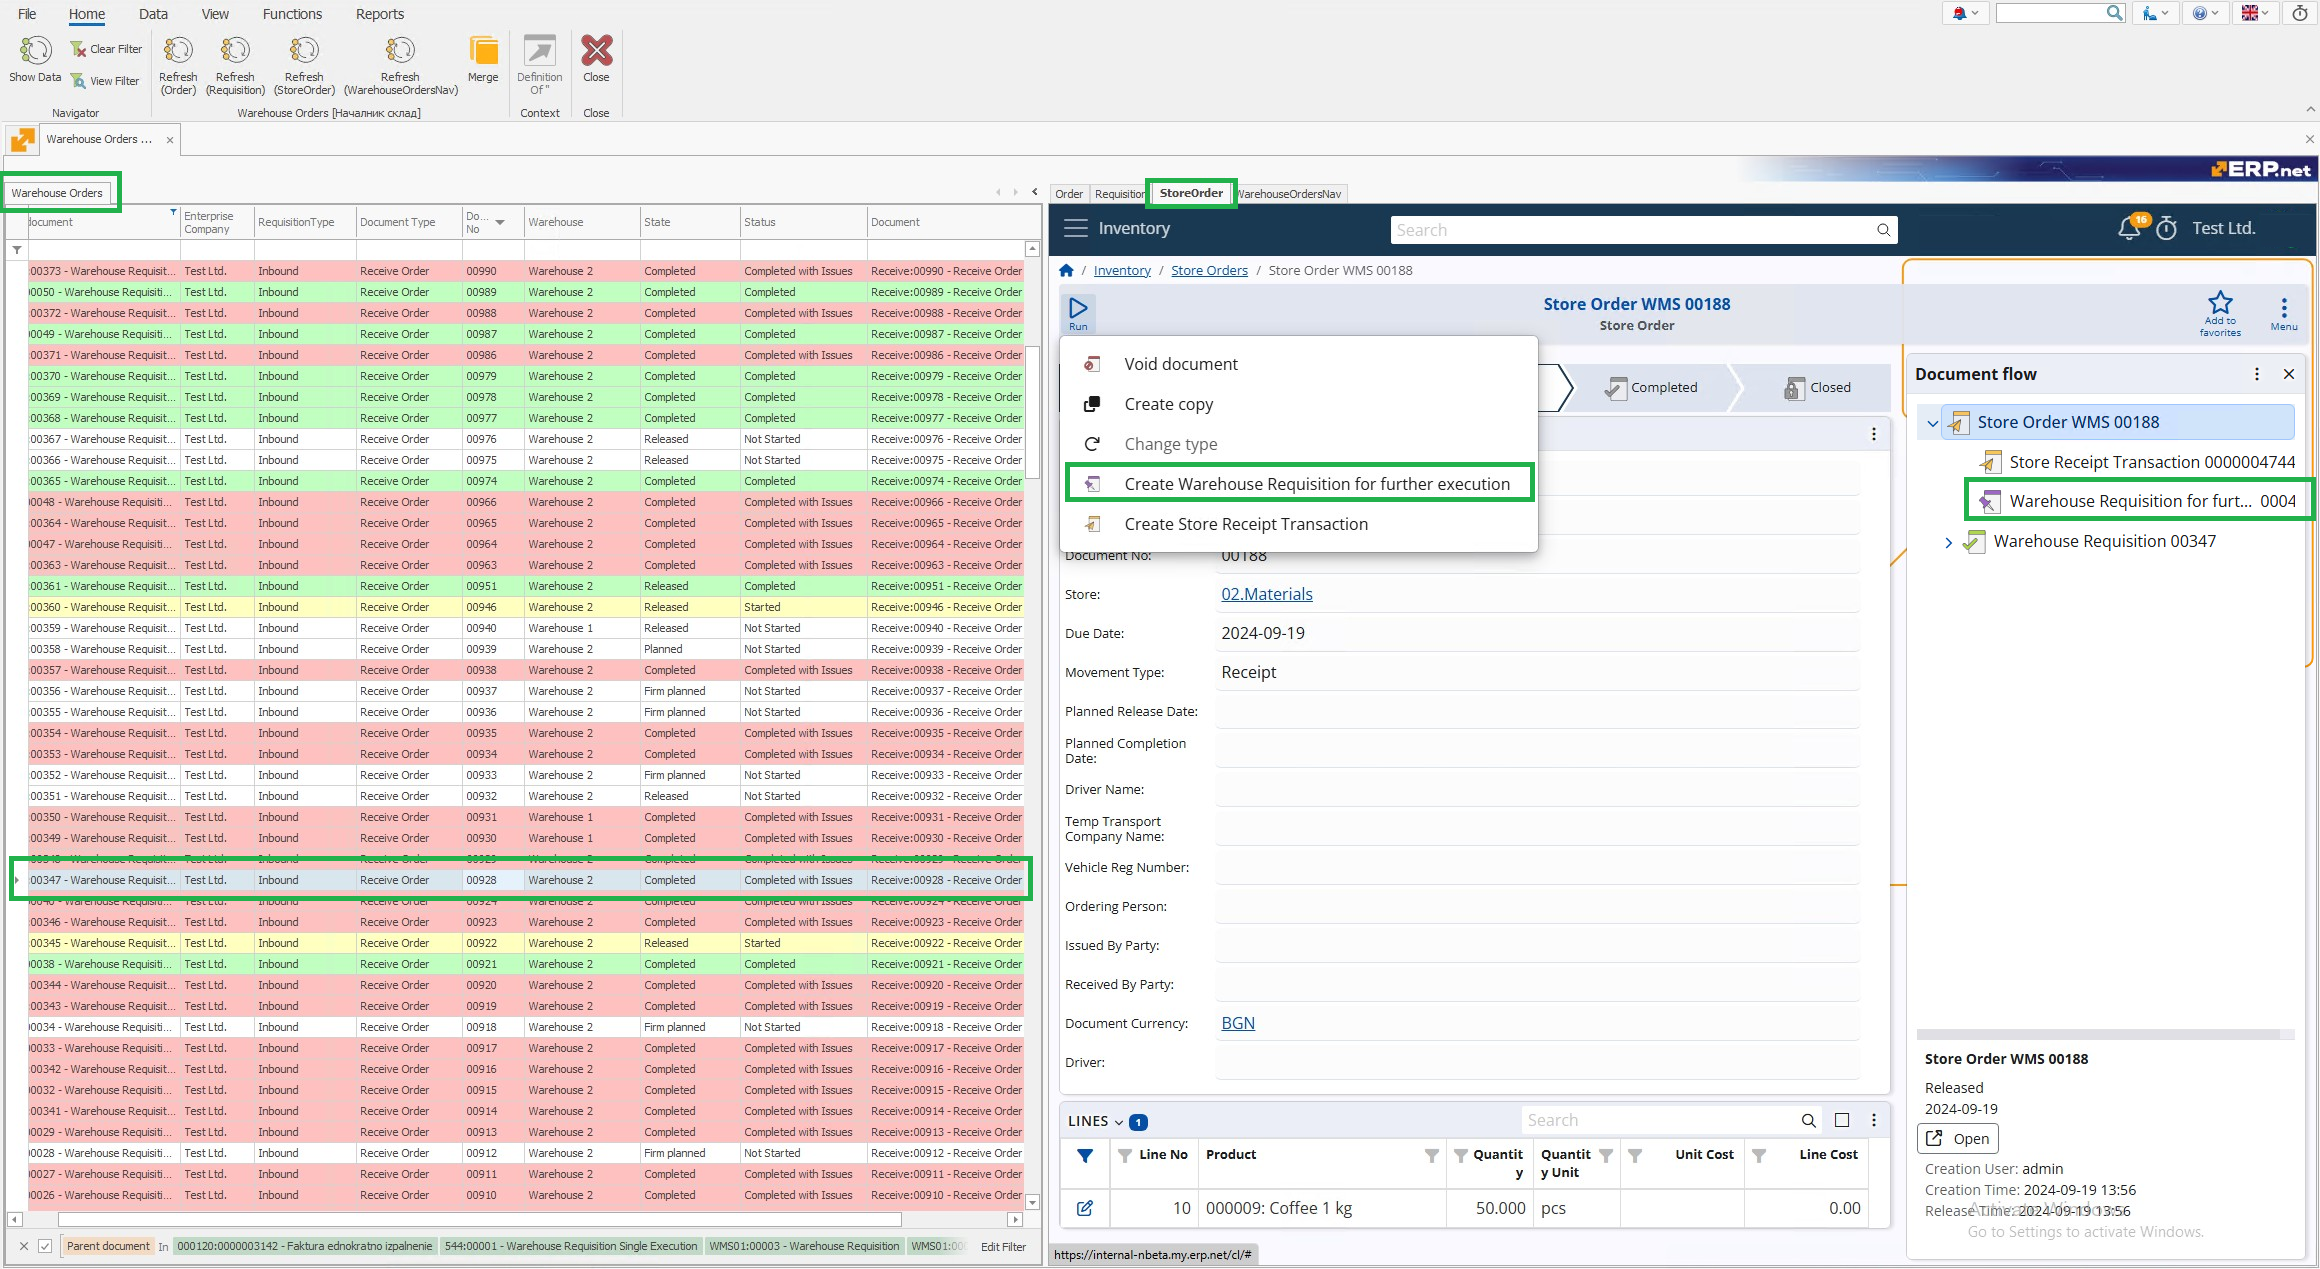The image size is (2320, 1269).
Task: Click the horizontal scrollbar below the orders grid
Action: point(480,1219)
